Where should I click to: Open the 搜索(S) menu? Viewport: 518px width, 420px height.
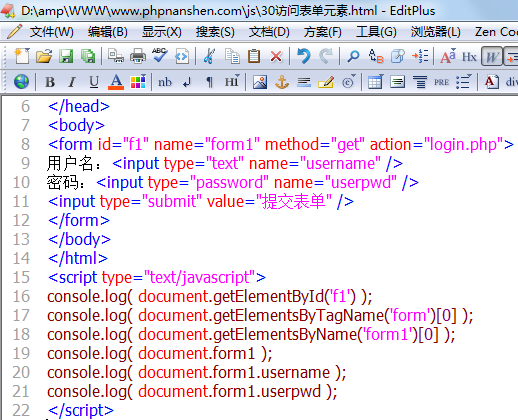pyautogui.click(x=215, y=32)
